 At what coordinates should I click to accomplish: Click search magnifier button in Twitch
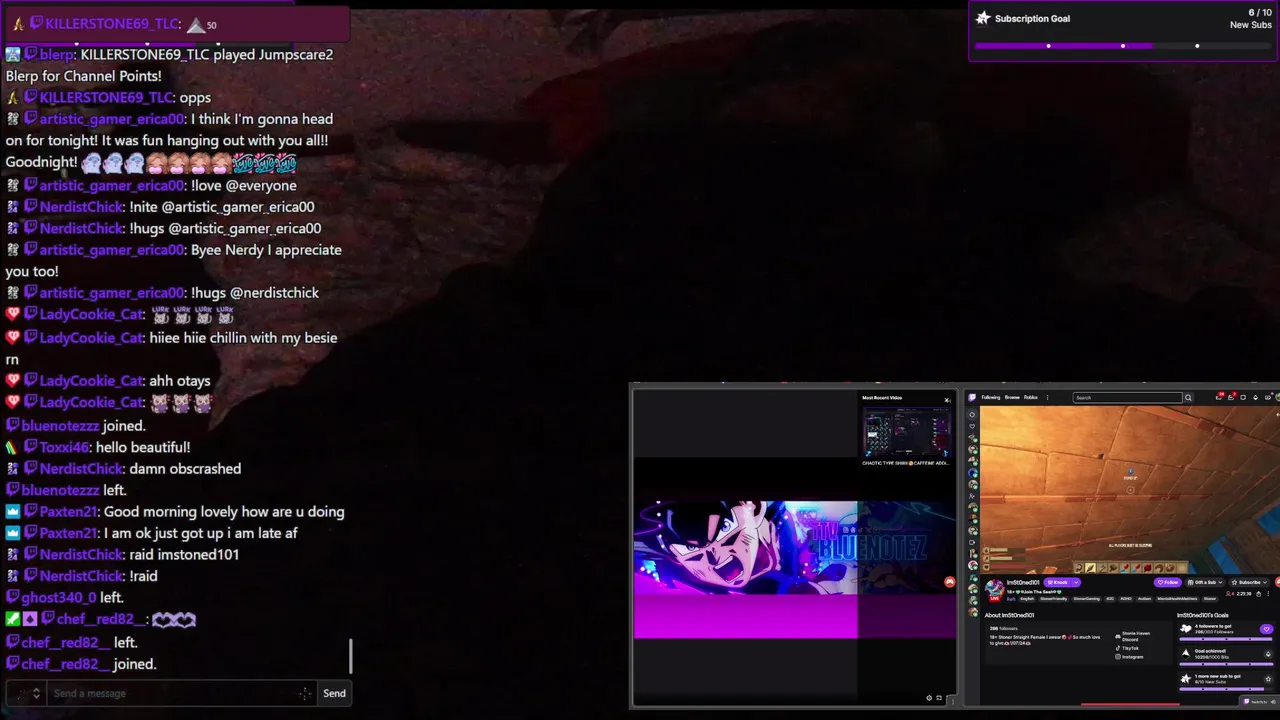[1188, 397]
